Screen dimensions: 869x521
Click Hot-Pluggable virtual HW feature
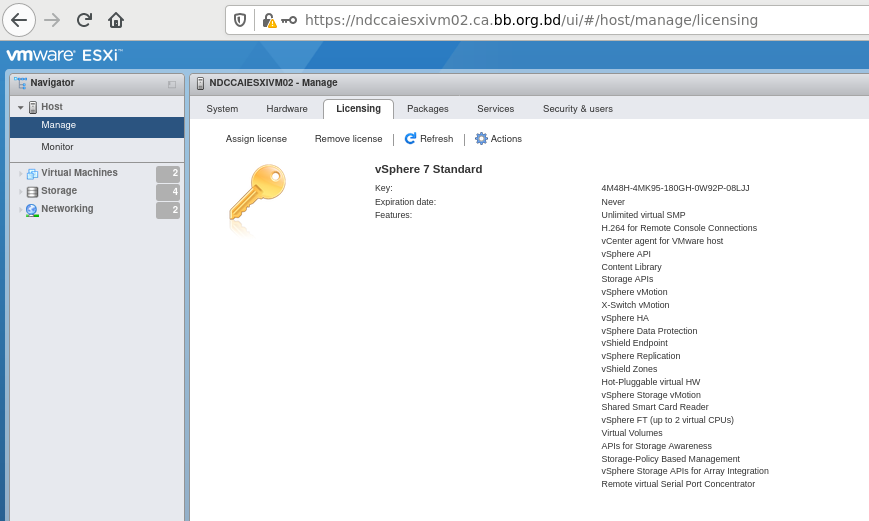pos(651,382)
